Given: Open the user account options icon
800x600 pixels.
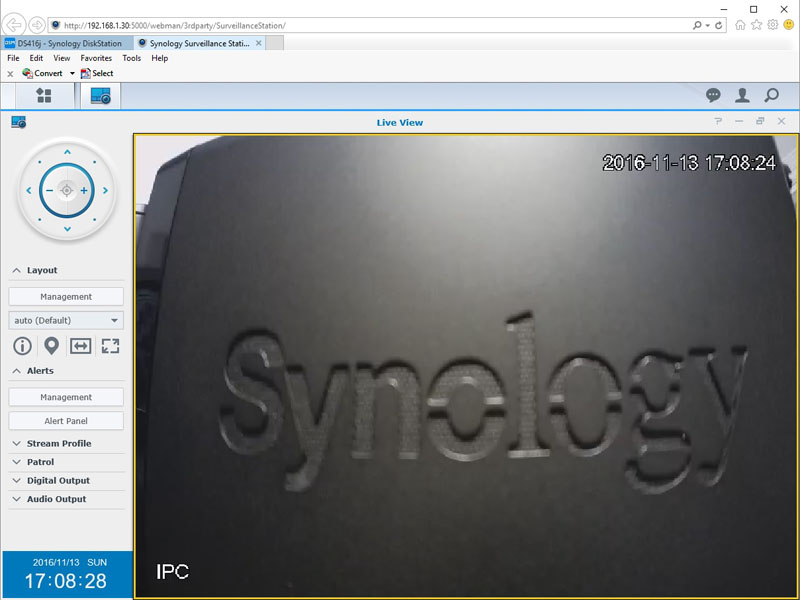Looking at the screenshot, I should (x=742, y=95).
